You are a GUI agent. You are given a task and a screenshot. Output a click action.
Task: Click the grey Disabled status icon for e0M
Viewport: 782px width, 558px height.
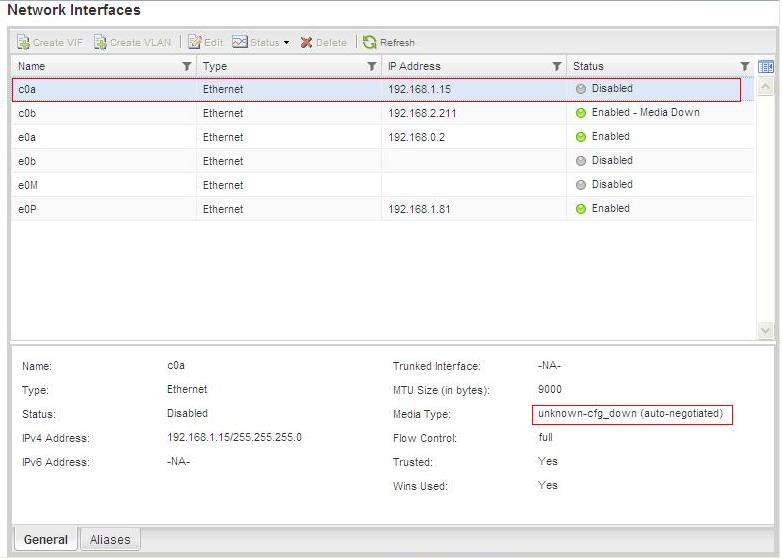click(581, 185)
